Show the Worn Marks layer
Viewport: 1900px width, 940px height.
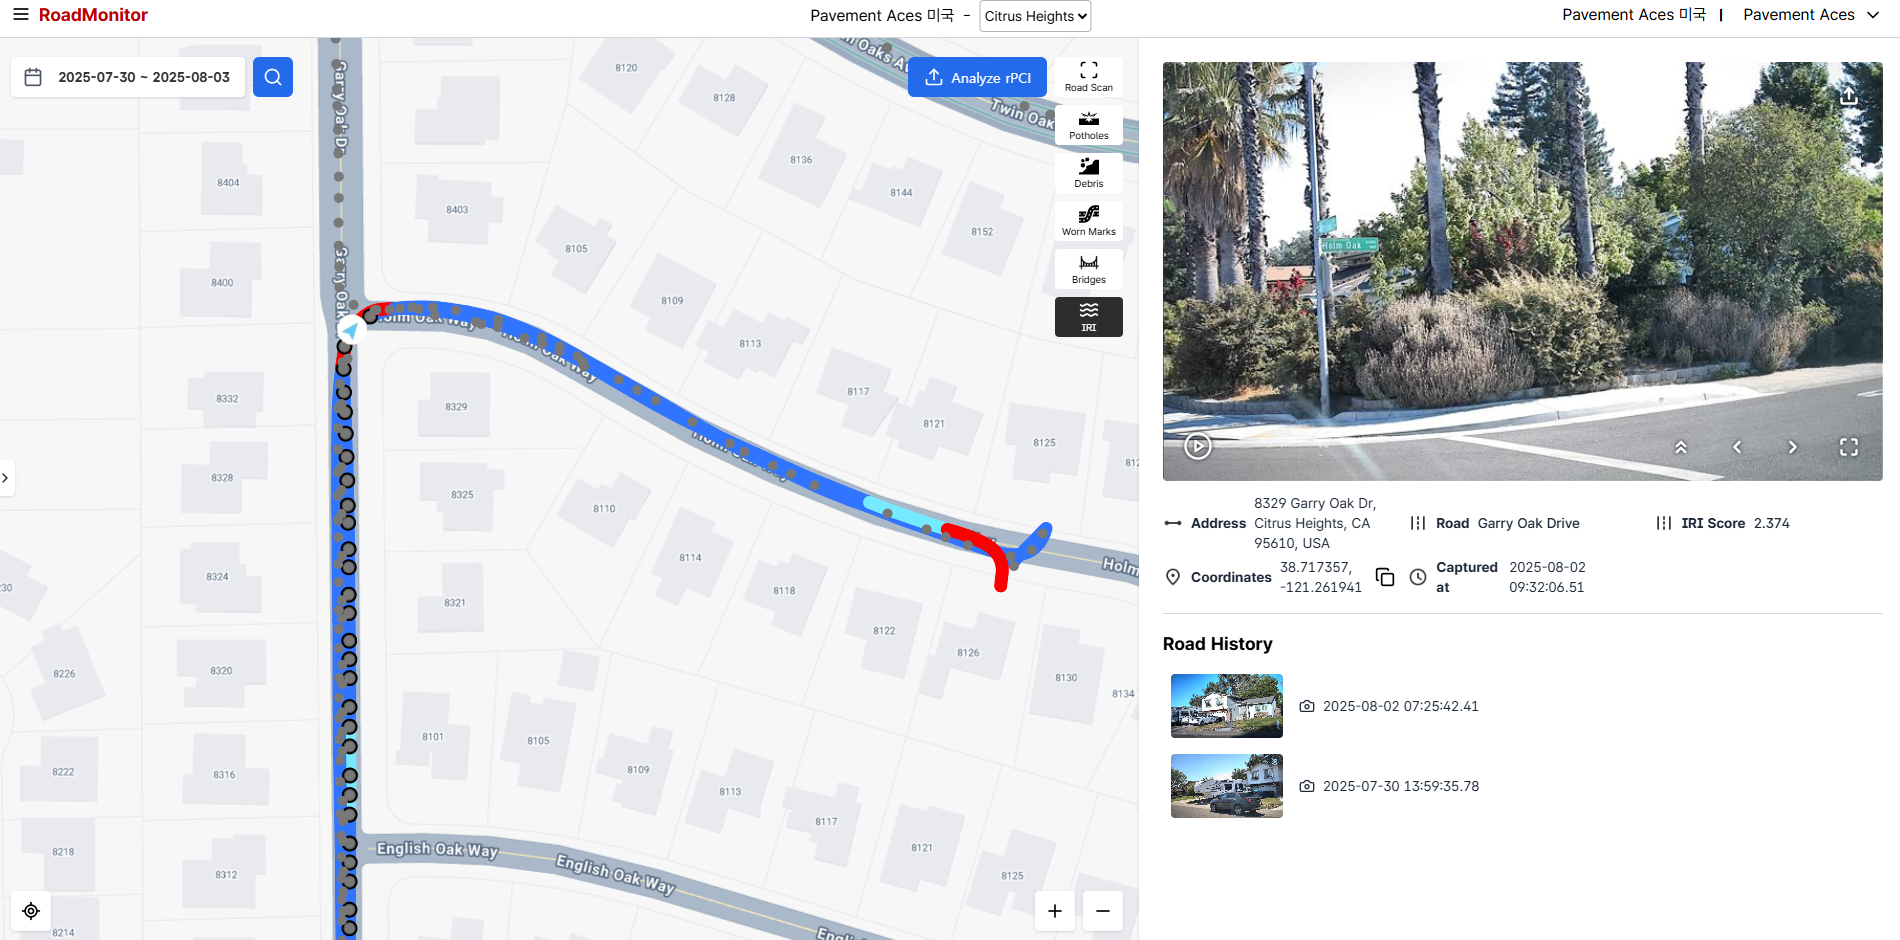[x=1089, y=221]
